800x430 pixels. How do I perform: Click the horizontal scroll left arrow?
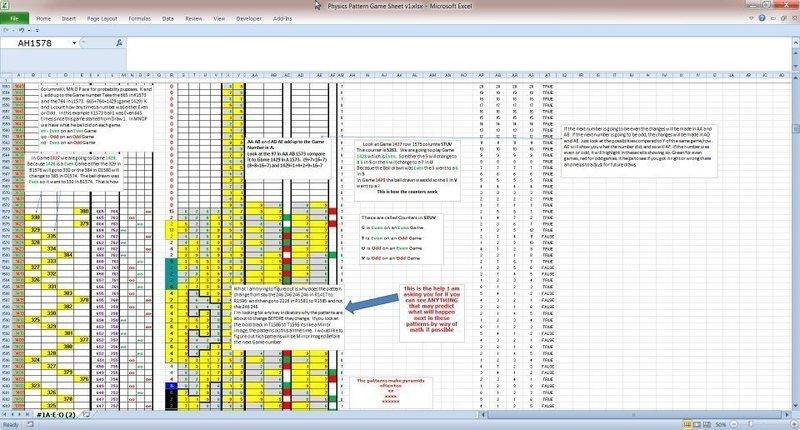pyautogui.click(x=484, y=415)
